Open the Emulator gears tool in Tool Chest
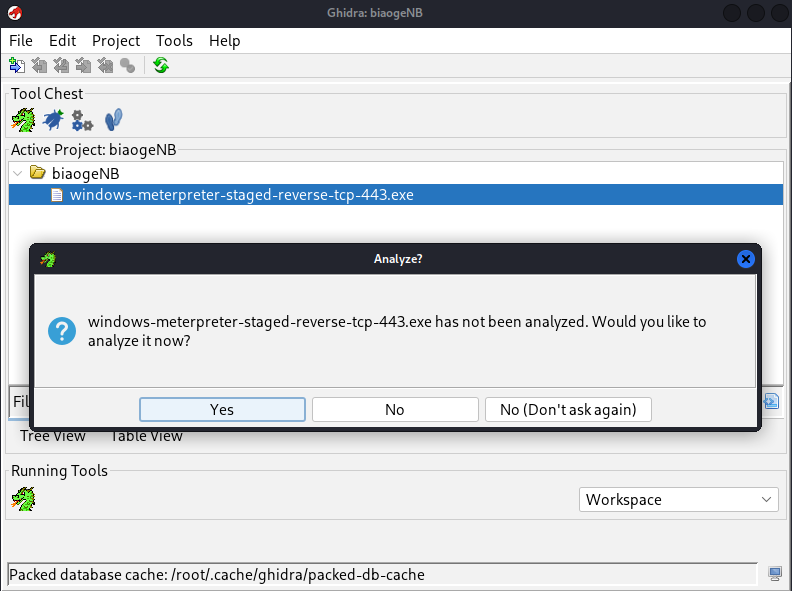The image size is (792, 591). tap(82, 121)
